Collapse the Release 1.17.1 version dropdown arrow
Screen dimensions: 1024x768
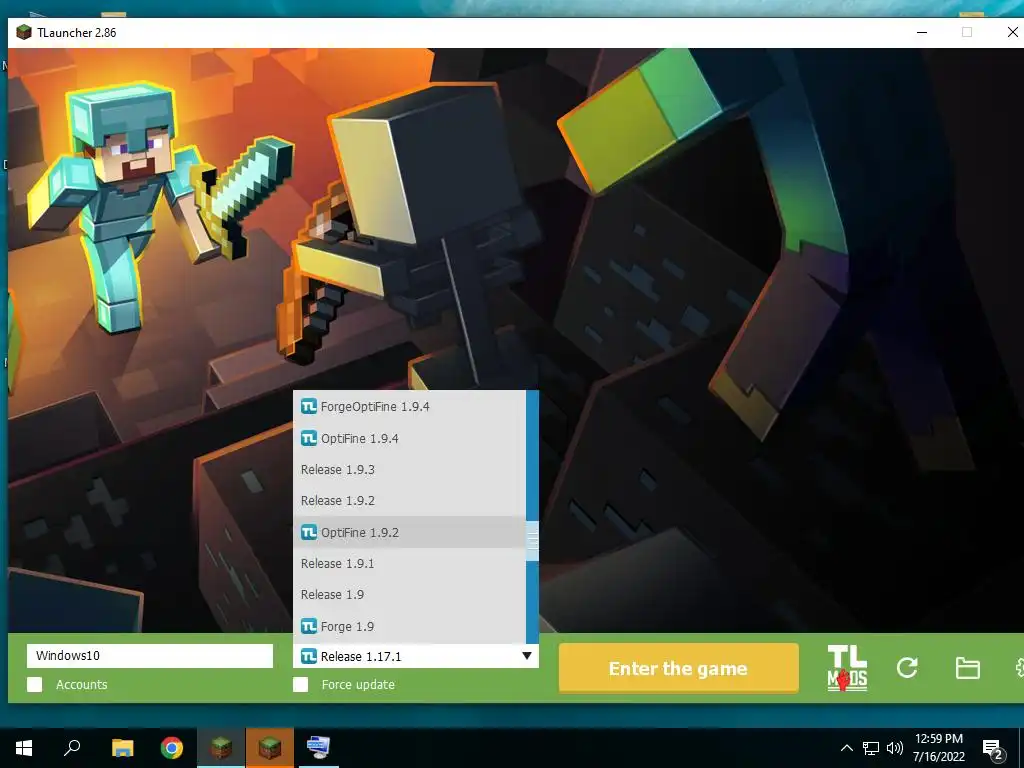526,656
